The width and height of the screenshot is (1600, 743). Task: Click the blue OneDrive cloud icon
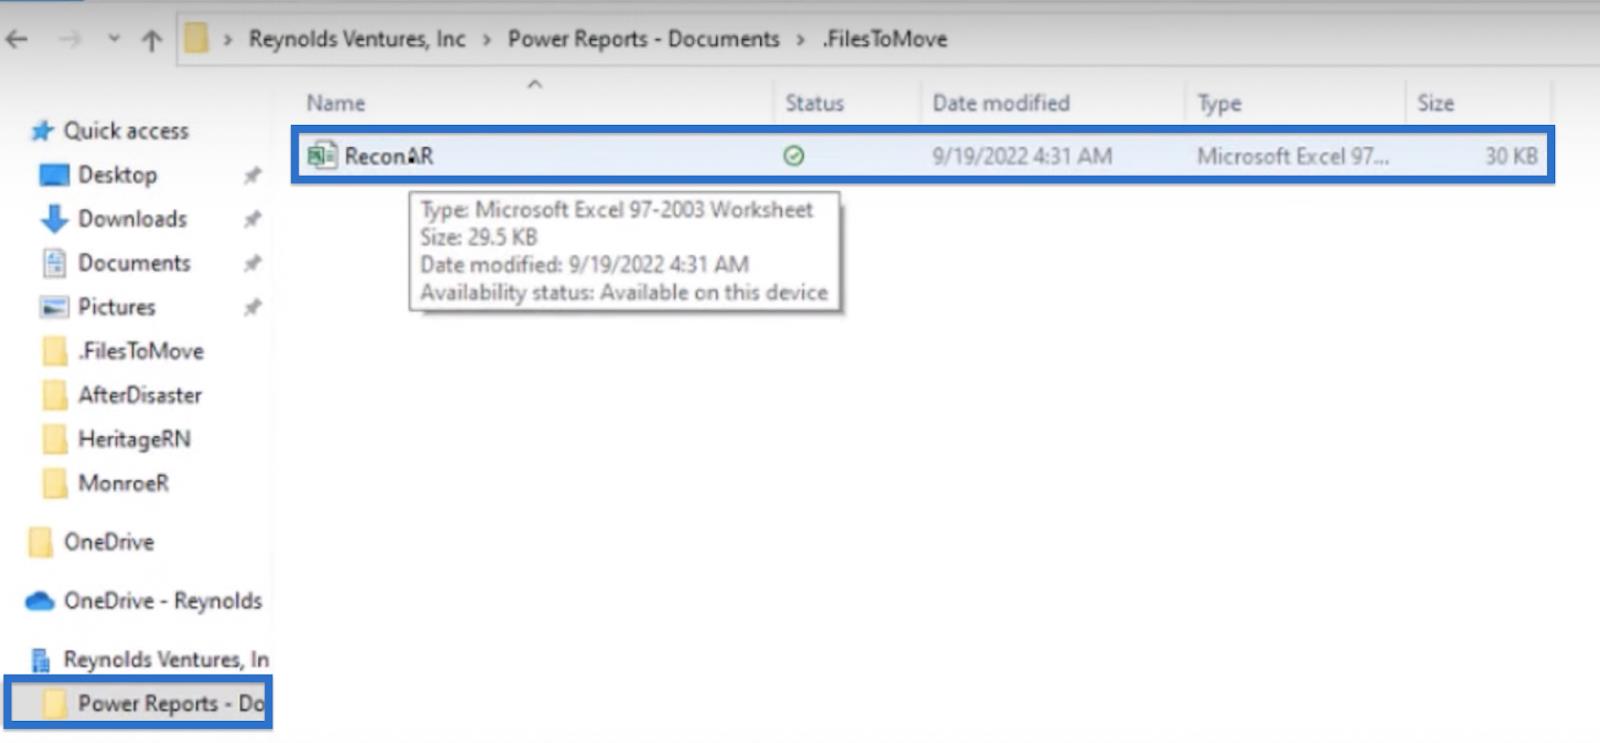coord(40,601)
